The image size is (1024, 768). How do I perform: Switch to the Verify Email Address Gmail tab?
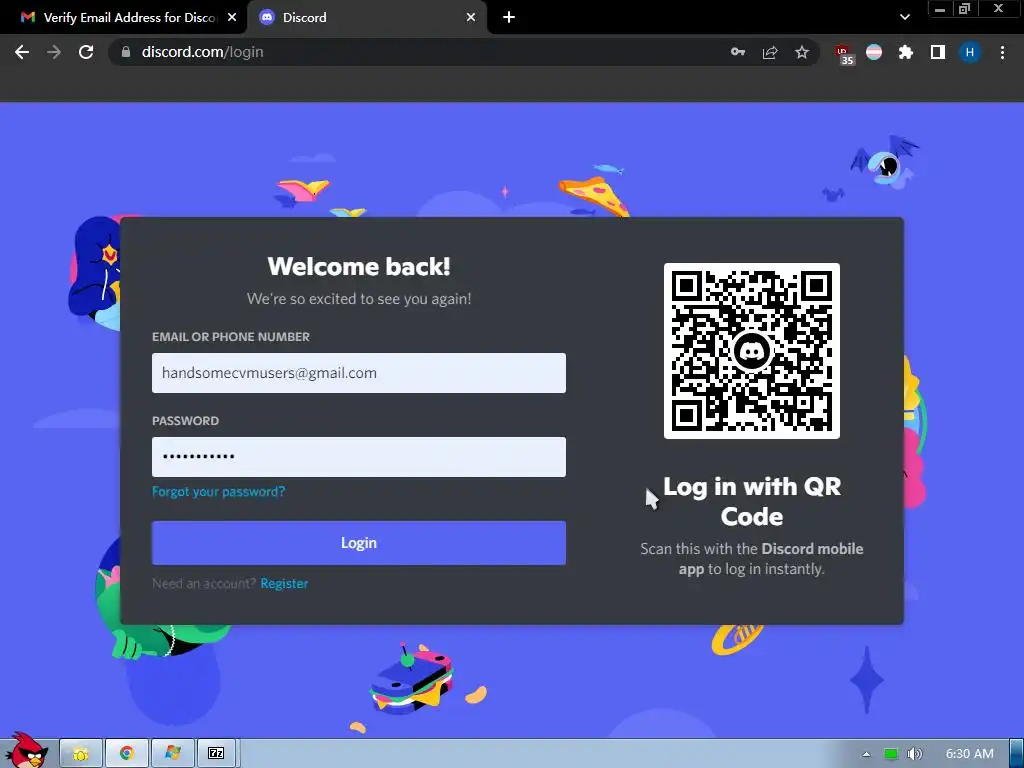click(x=124, y=18)
